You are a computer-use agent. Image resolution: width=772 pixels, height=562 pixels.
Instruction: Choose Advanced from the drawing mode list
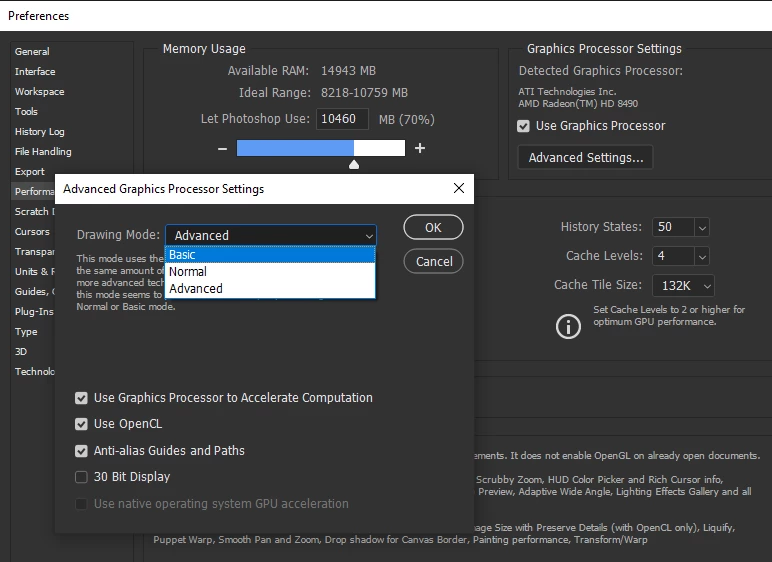point(270,288)
